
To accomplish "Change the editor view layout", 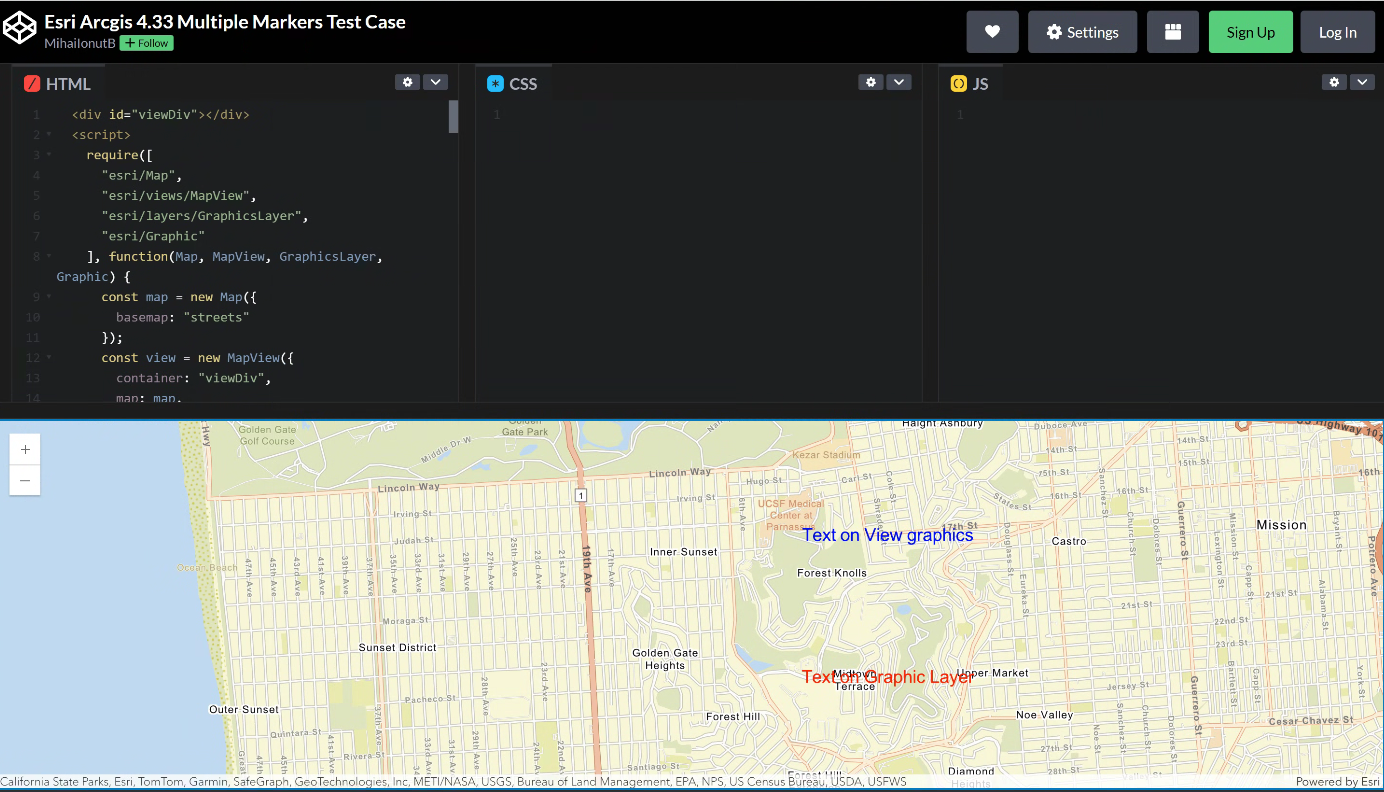I will click(x=1173, y=32).
